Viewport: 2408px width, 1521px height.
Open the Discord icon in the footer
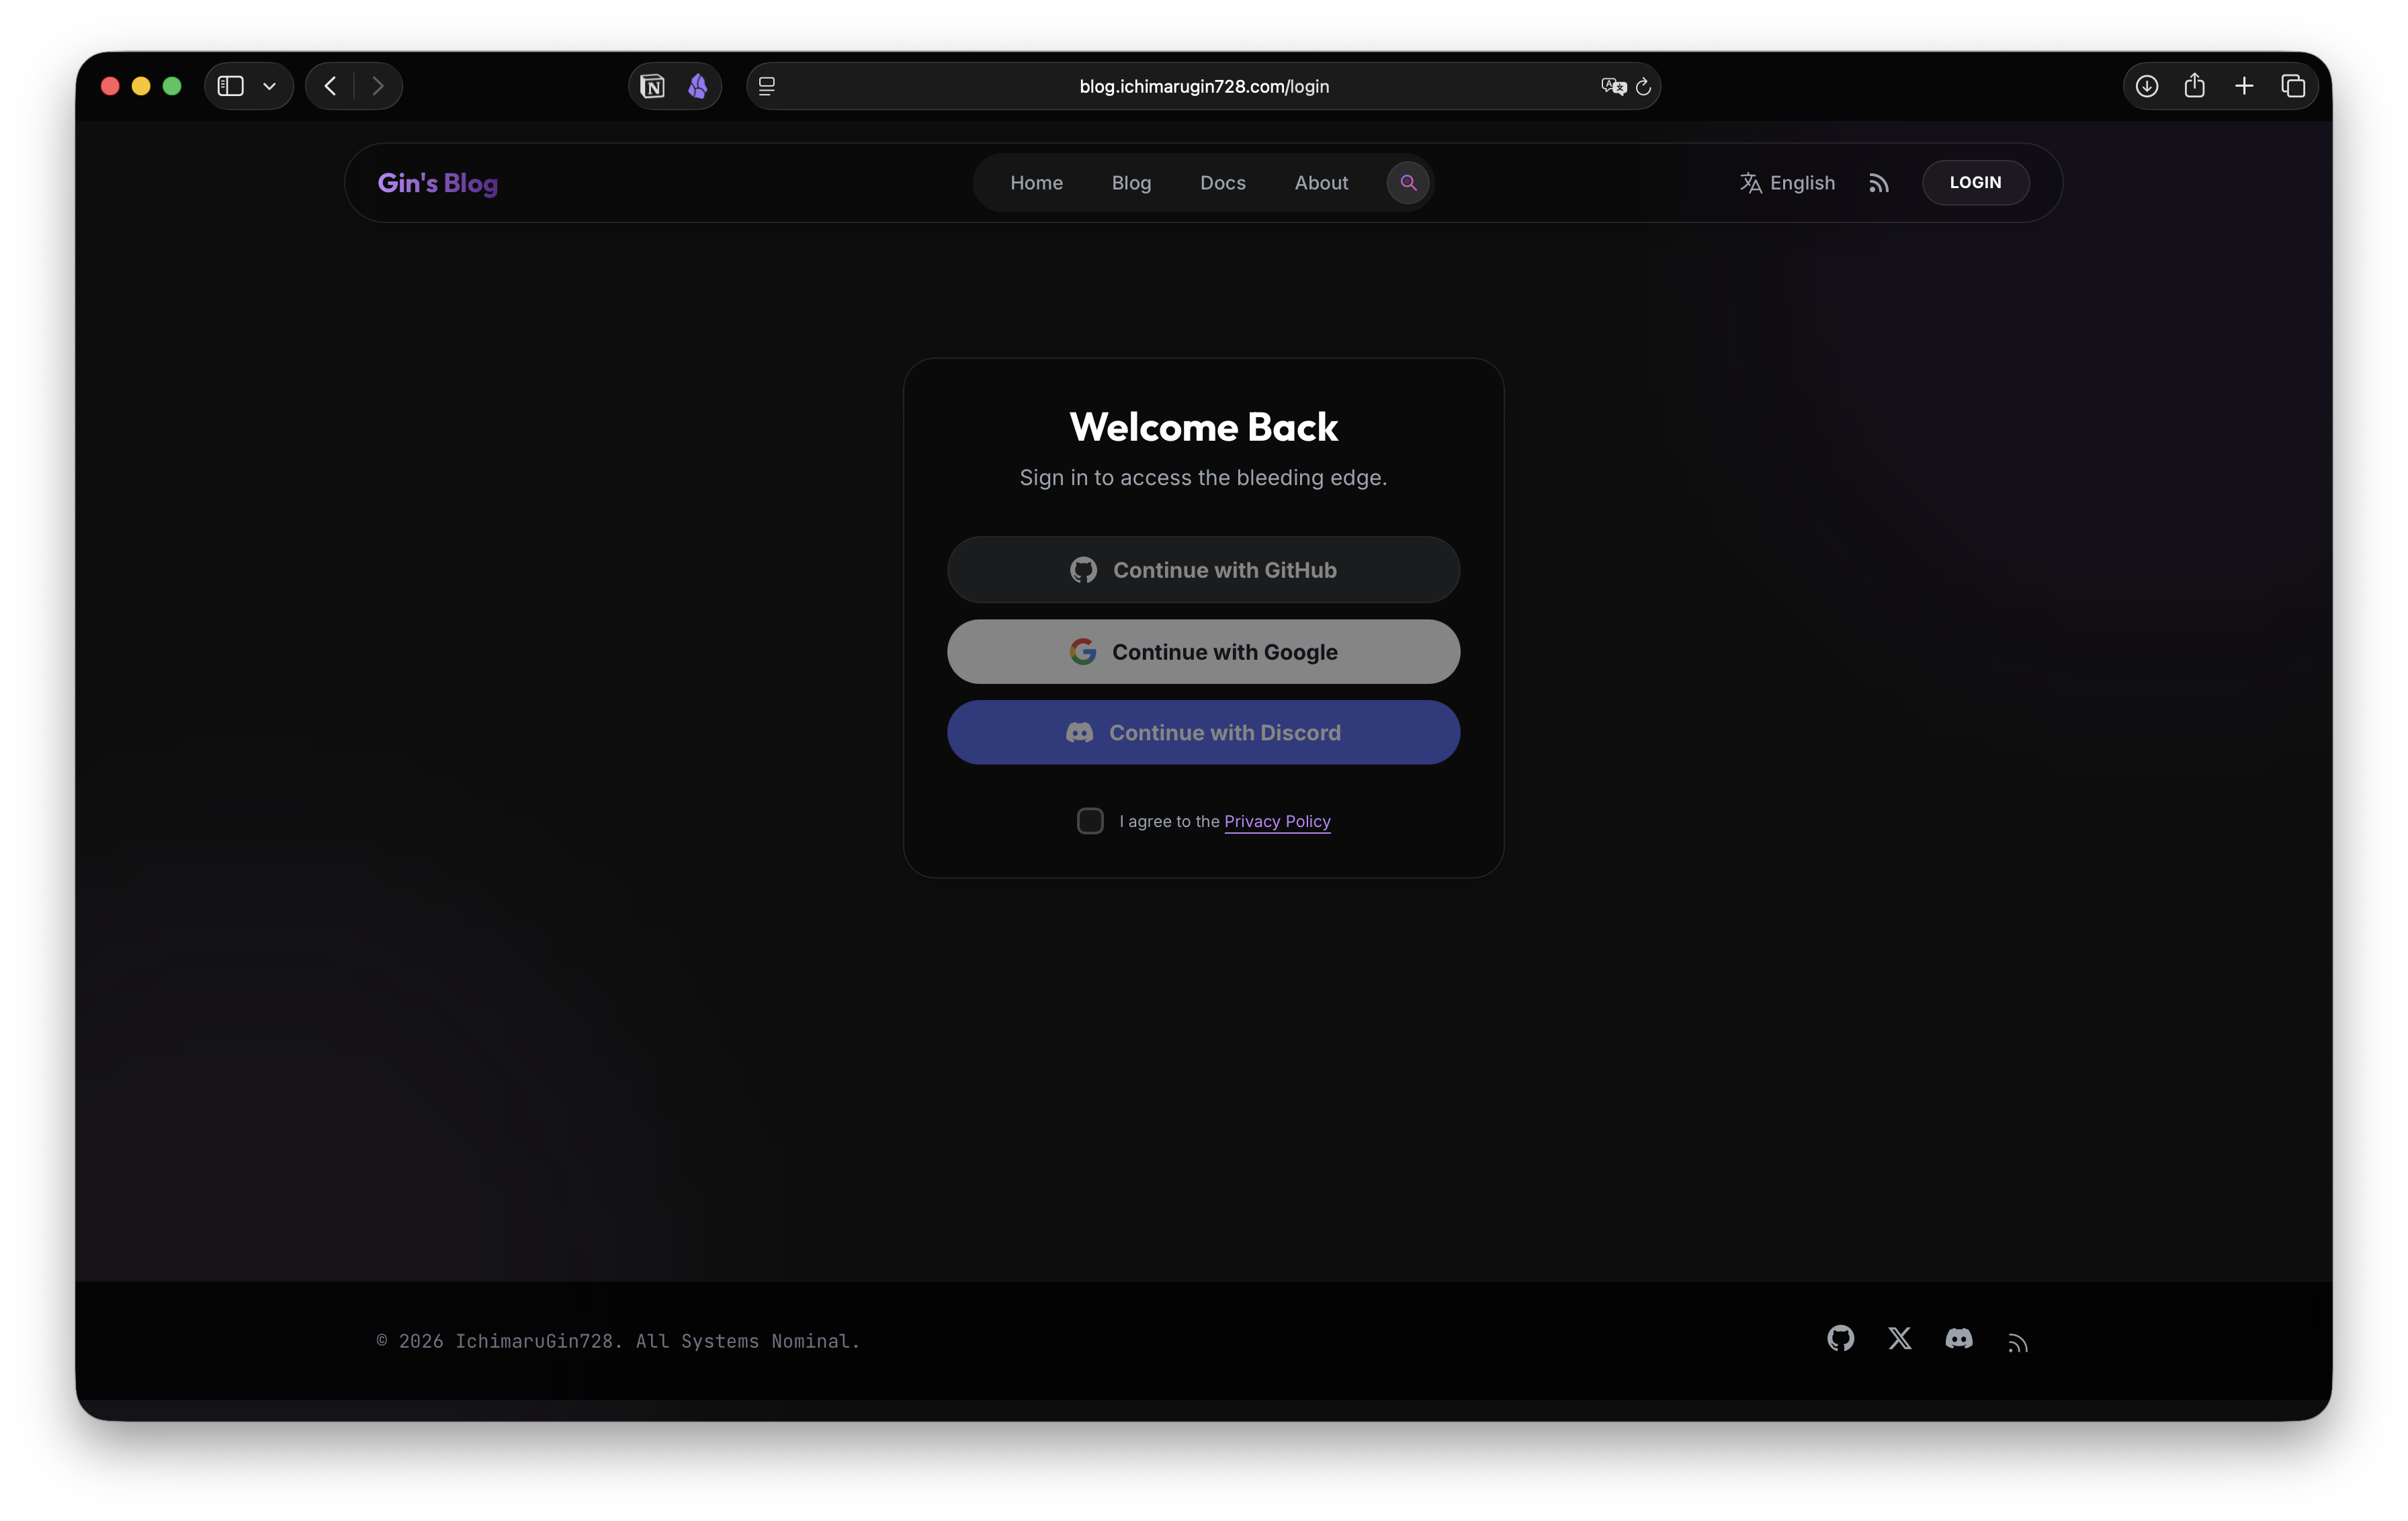click(1959, 1338)
